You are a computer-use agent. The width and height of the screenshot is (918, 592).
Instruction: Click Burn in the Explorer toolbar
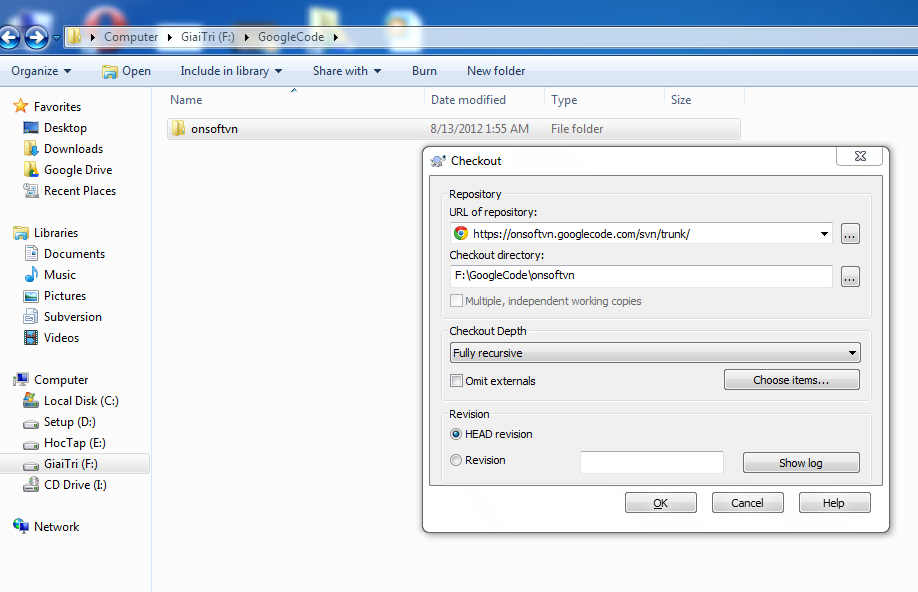424,71
